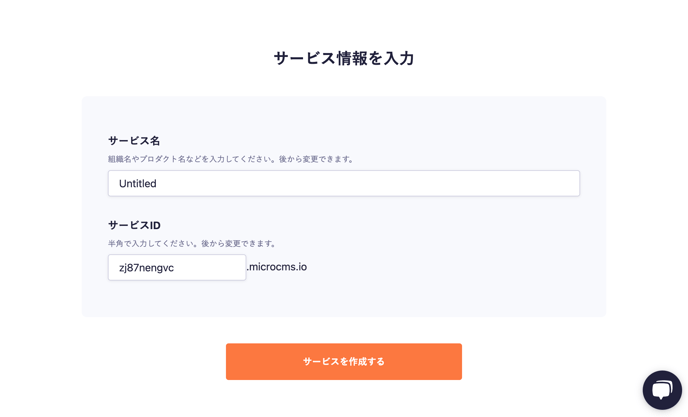688x417 pixels.
Task: Click the white speech balloon in chat widget
Action: point(662,389)
